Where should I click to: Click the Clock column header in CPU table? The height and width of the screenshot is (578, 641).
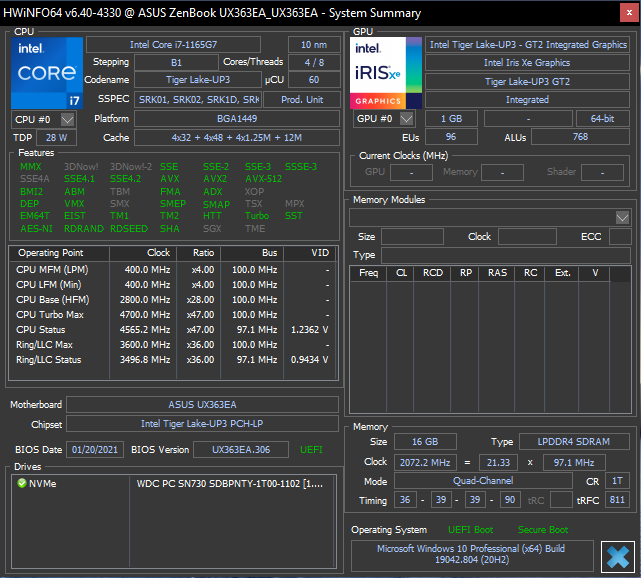click(x=143, y=253)
